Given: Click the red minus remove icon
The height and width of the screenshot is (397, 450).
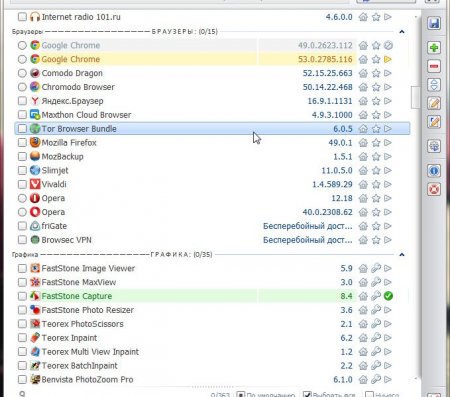Looking at the screenshot, I should click(x=434, y=66).
